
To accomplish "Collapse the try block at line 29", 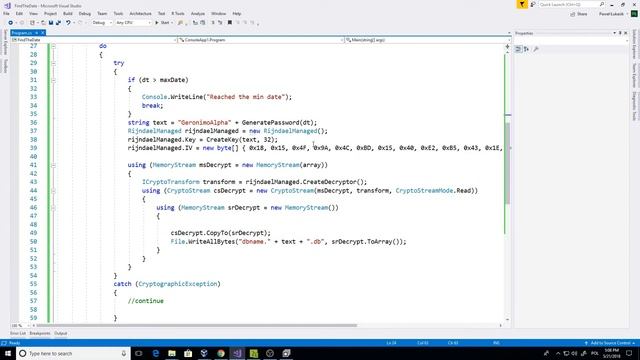I will [53, 63].
